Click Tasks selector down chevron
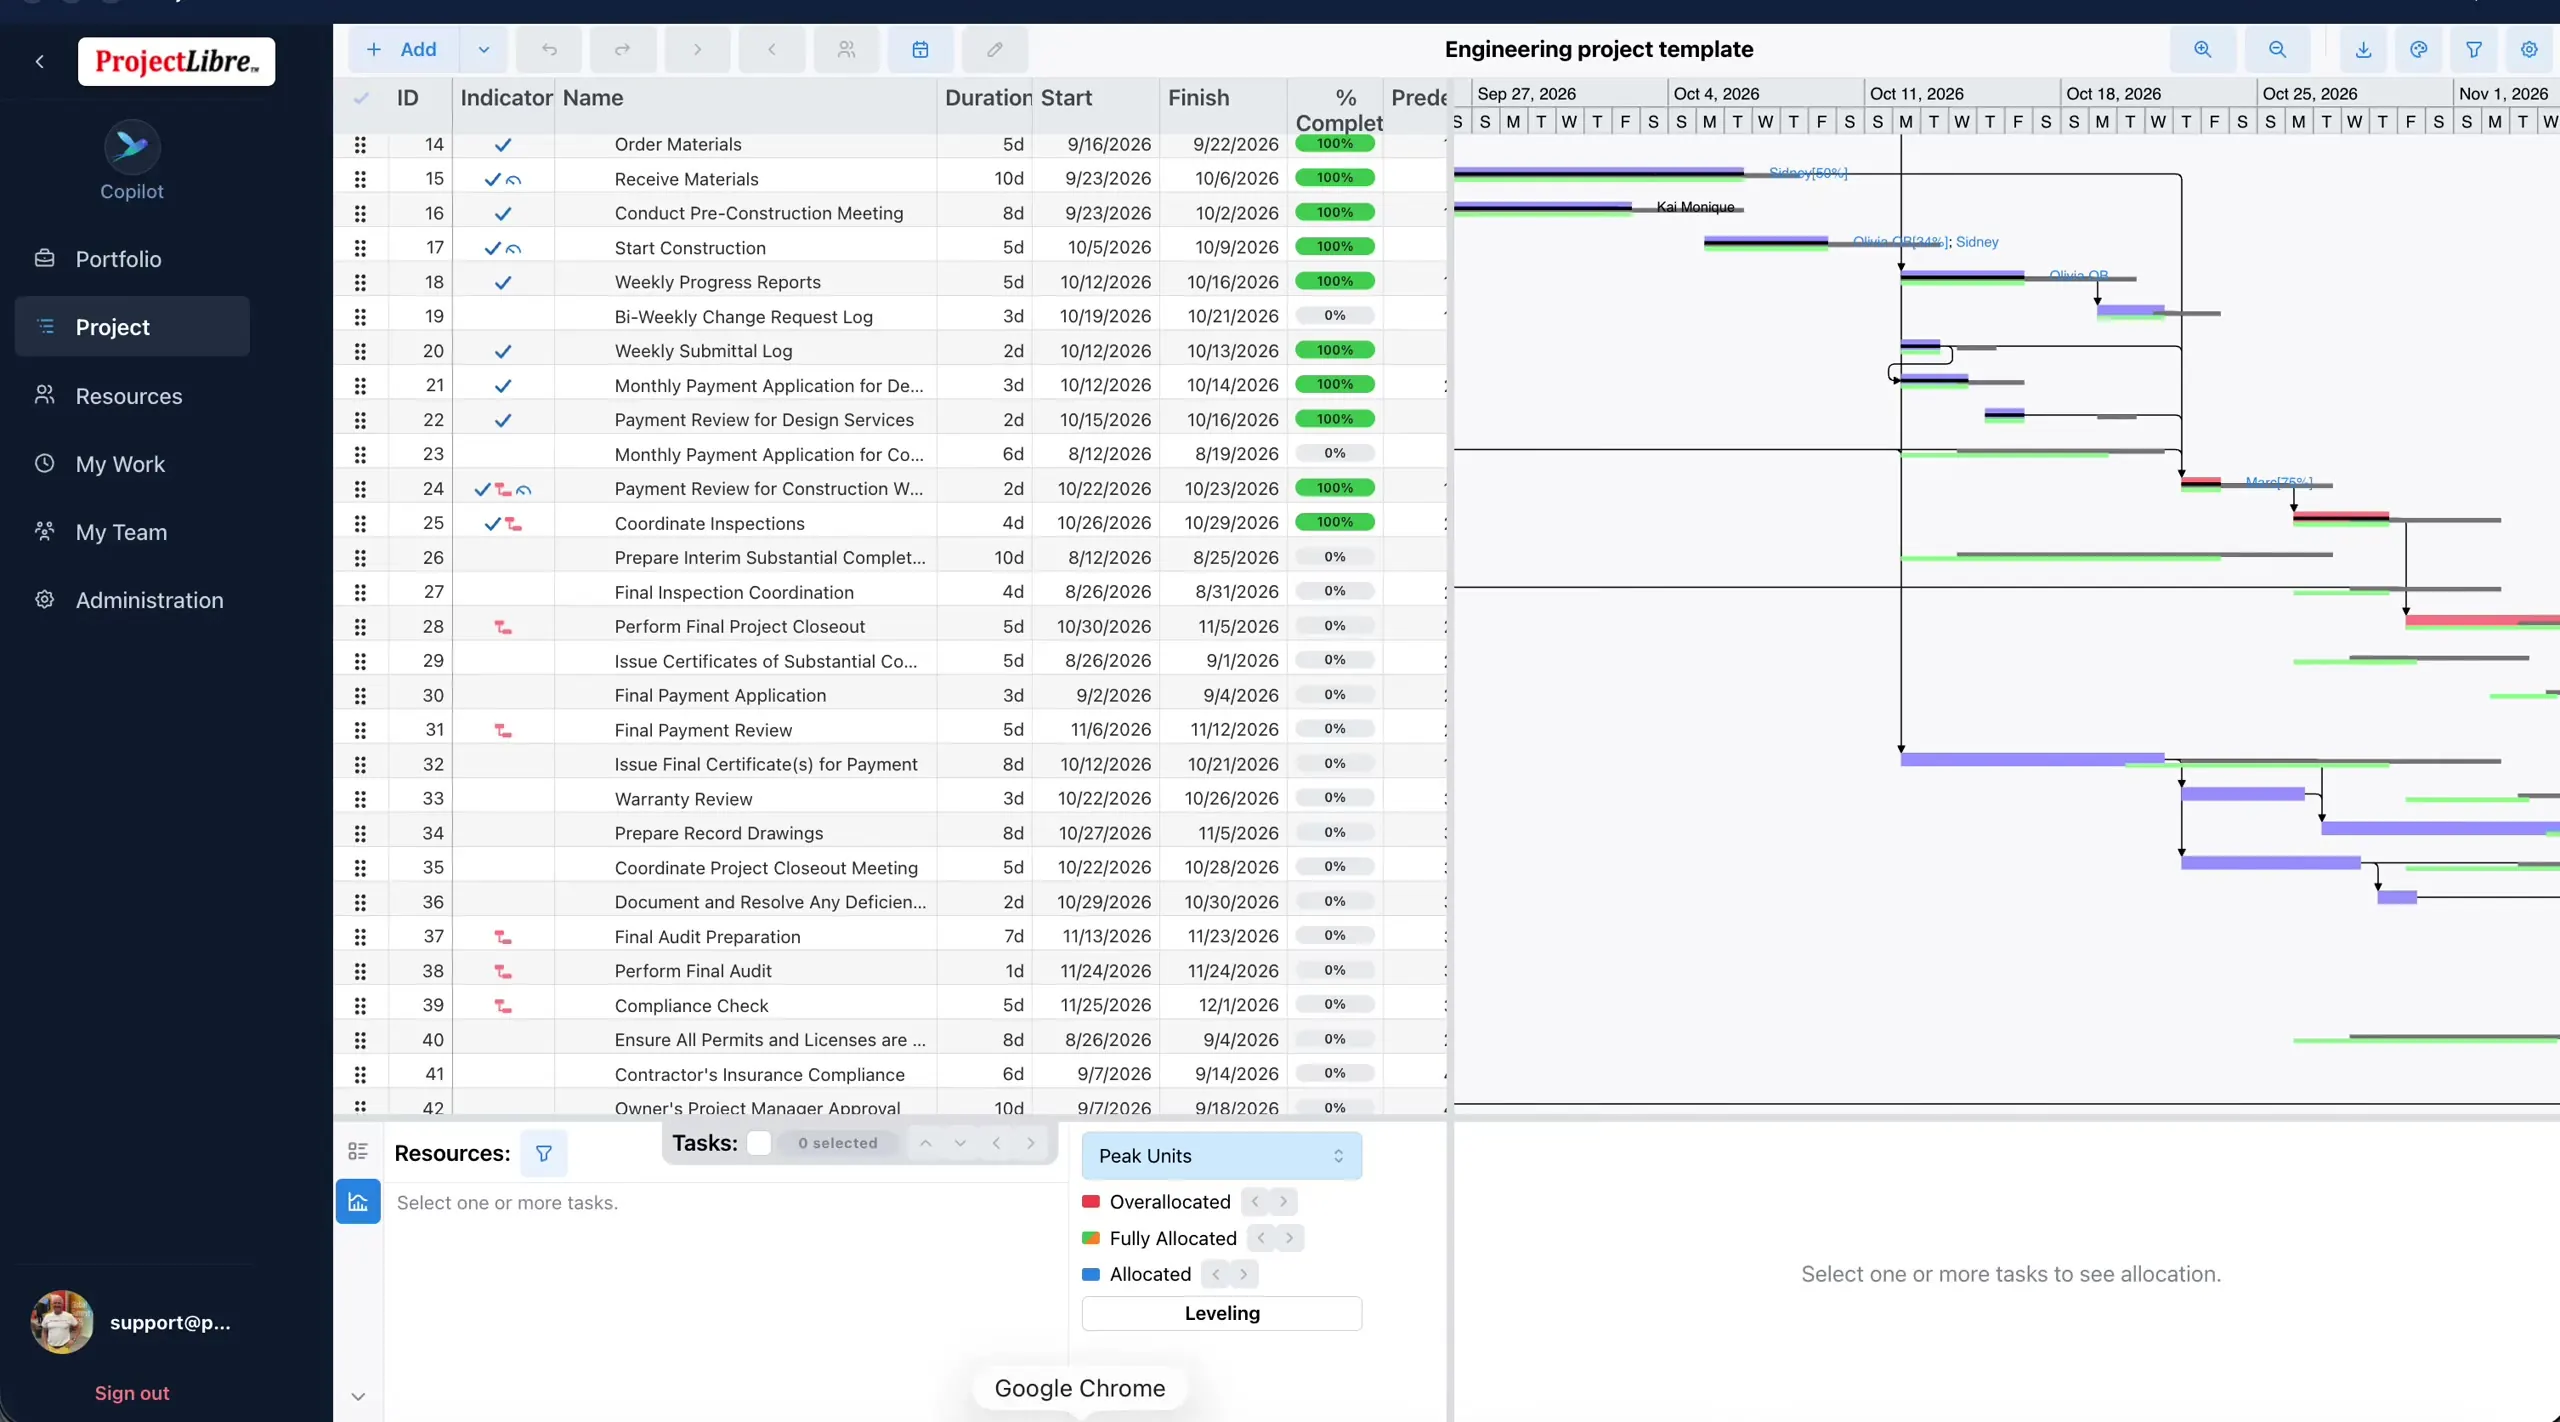2560x1422 pixels. pyautogui.click(x=960, y=1143)
